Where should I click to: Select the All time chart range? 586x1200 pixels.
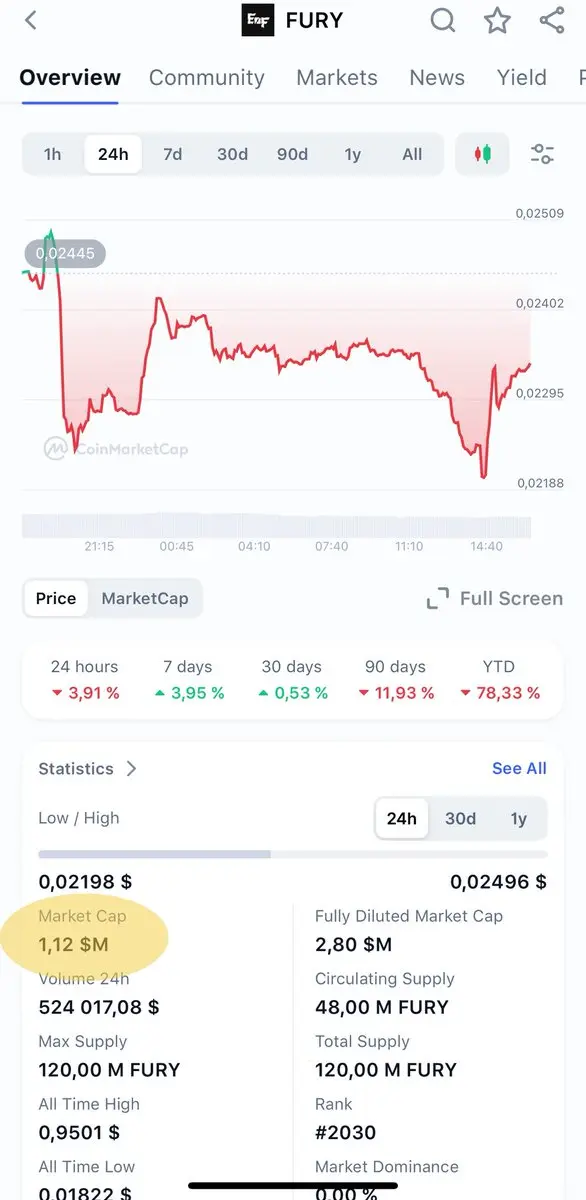click(412, 154)
